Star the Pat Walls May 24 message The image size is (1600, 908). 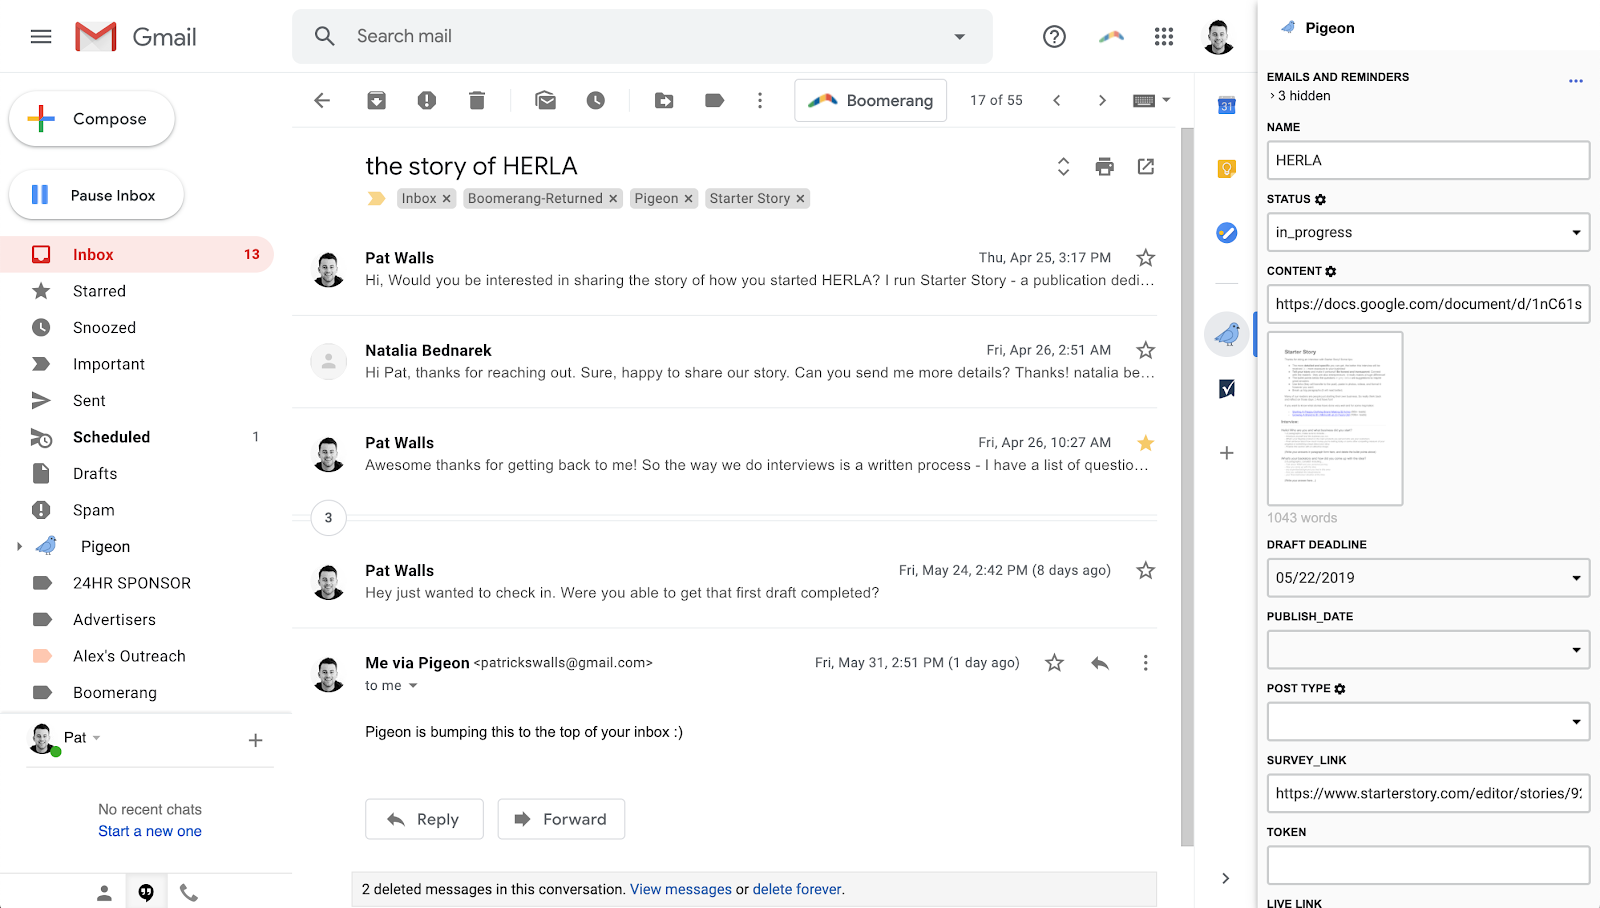tap(1146, 571)
